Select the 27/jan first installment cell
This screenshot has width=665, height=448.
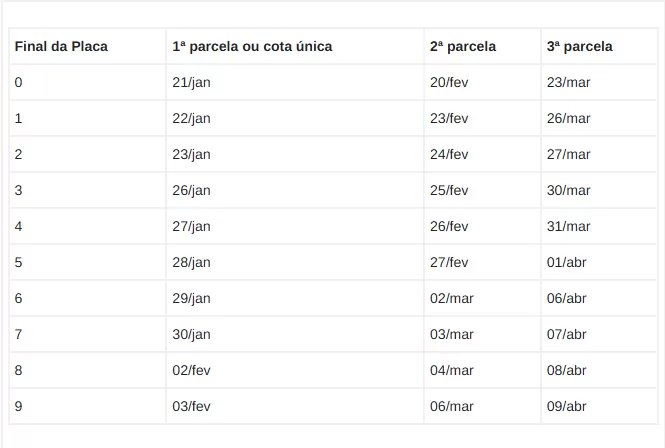[191, 226]
